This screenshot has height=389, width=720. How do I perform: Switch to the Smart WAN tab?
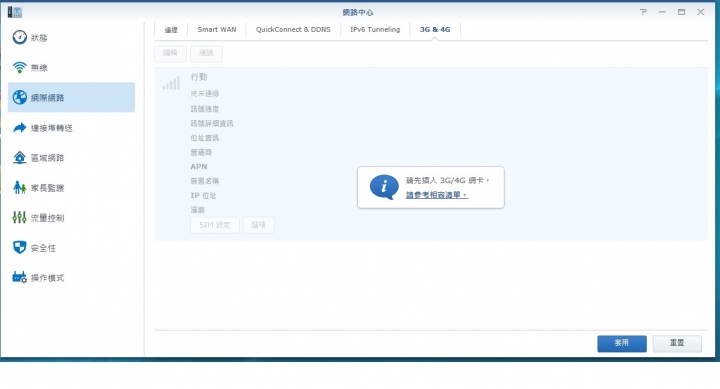(217, 29)
